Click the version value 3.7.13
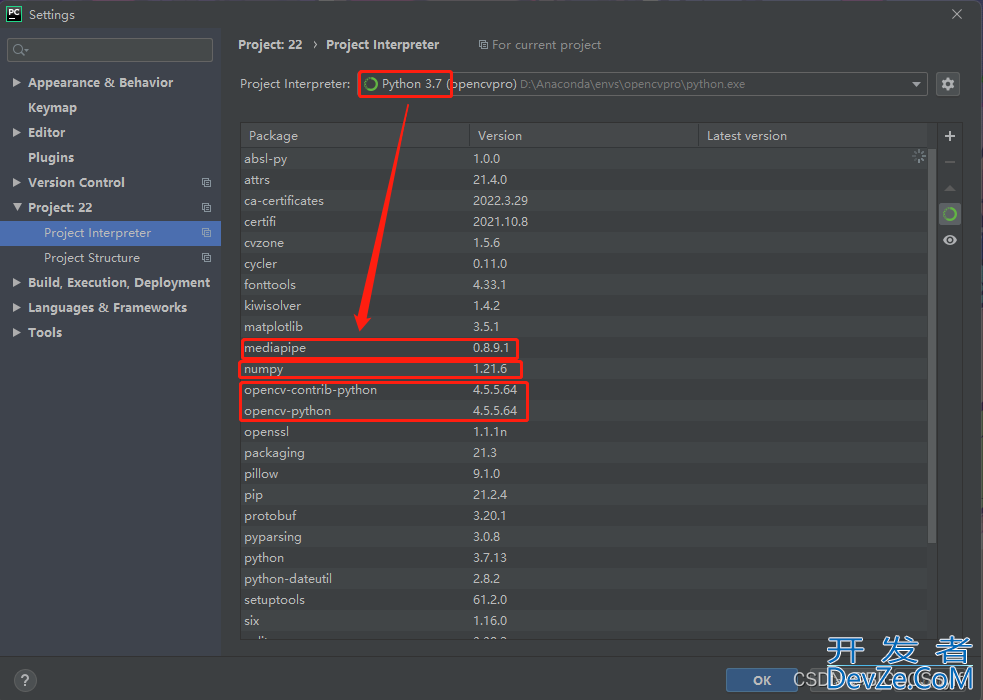The height and width of the screenshot is (700, 983). tap(490, 558)
